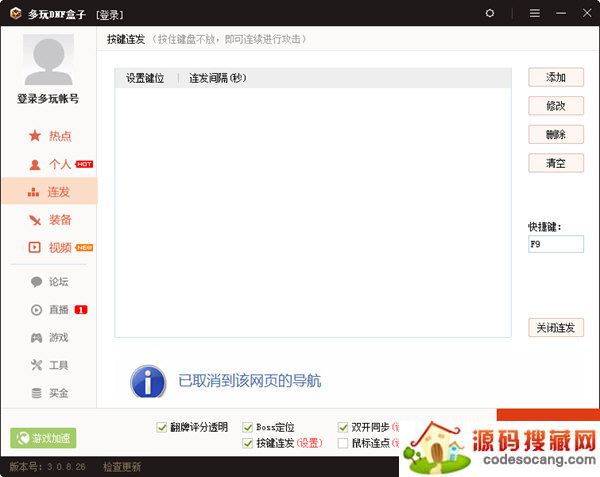Click the wrench icon beside 工具
600x477 pixels.
pos(36,365)
